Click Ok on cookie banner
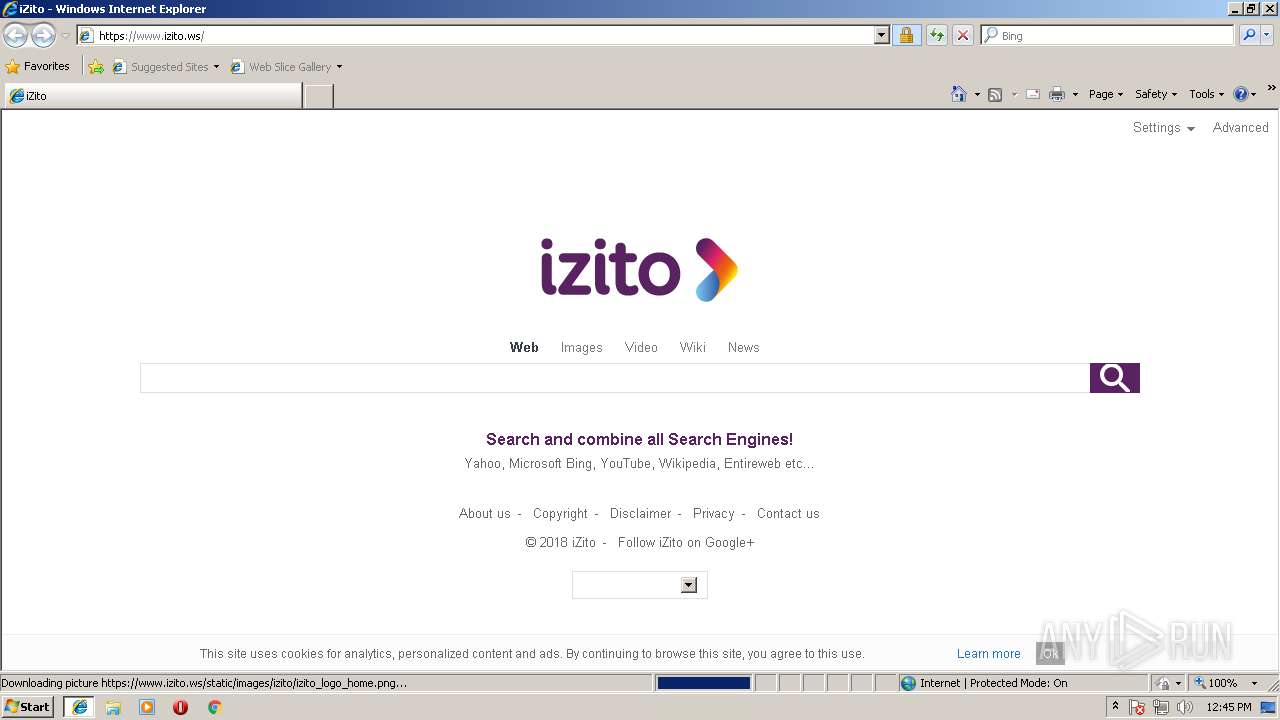The image size is (1280, 720). [x=1050, y=654]
